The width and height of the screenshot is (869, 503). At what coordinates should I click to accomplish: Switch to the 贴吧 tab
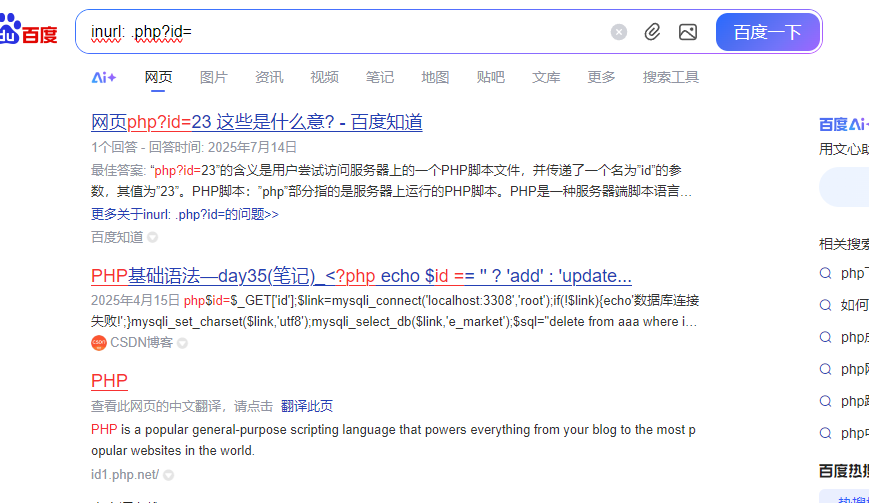click(x=490, y=77)
